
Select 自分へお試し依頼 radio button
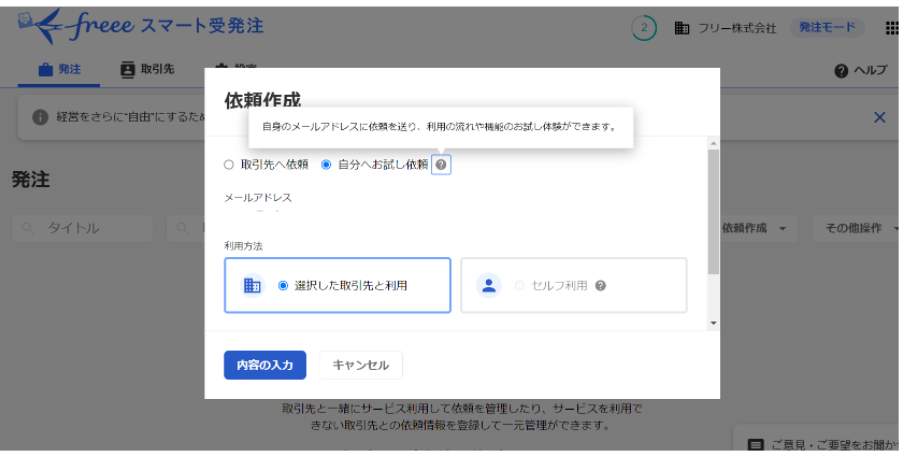pos(326,165)
